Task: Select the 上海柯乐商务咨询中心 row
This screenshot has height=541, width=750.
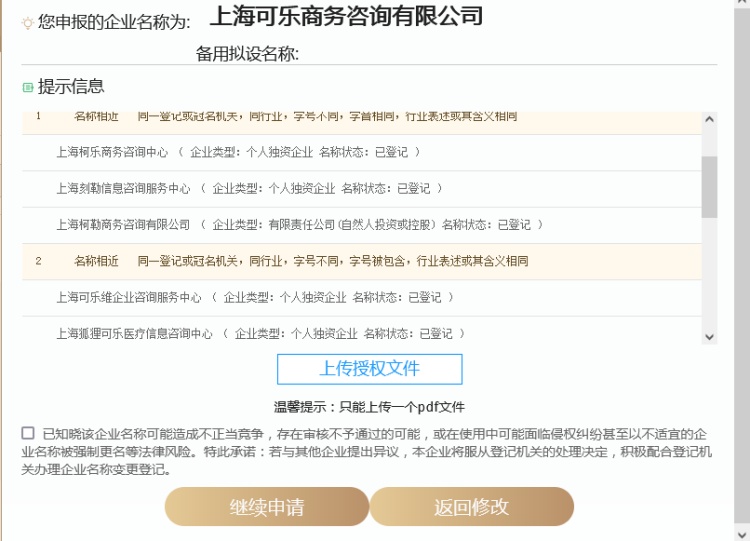Action: pyautogui.click(x=112, y=152)
